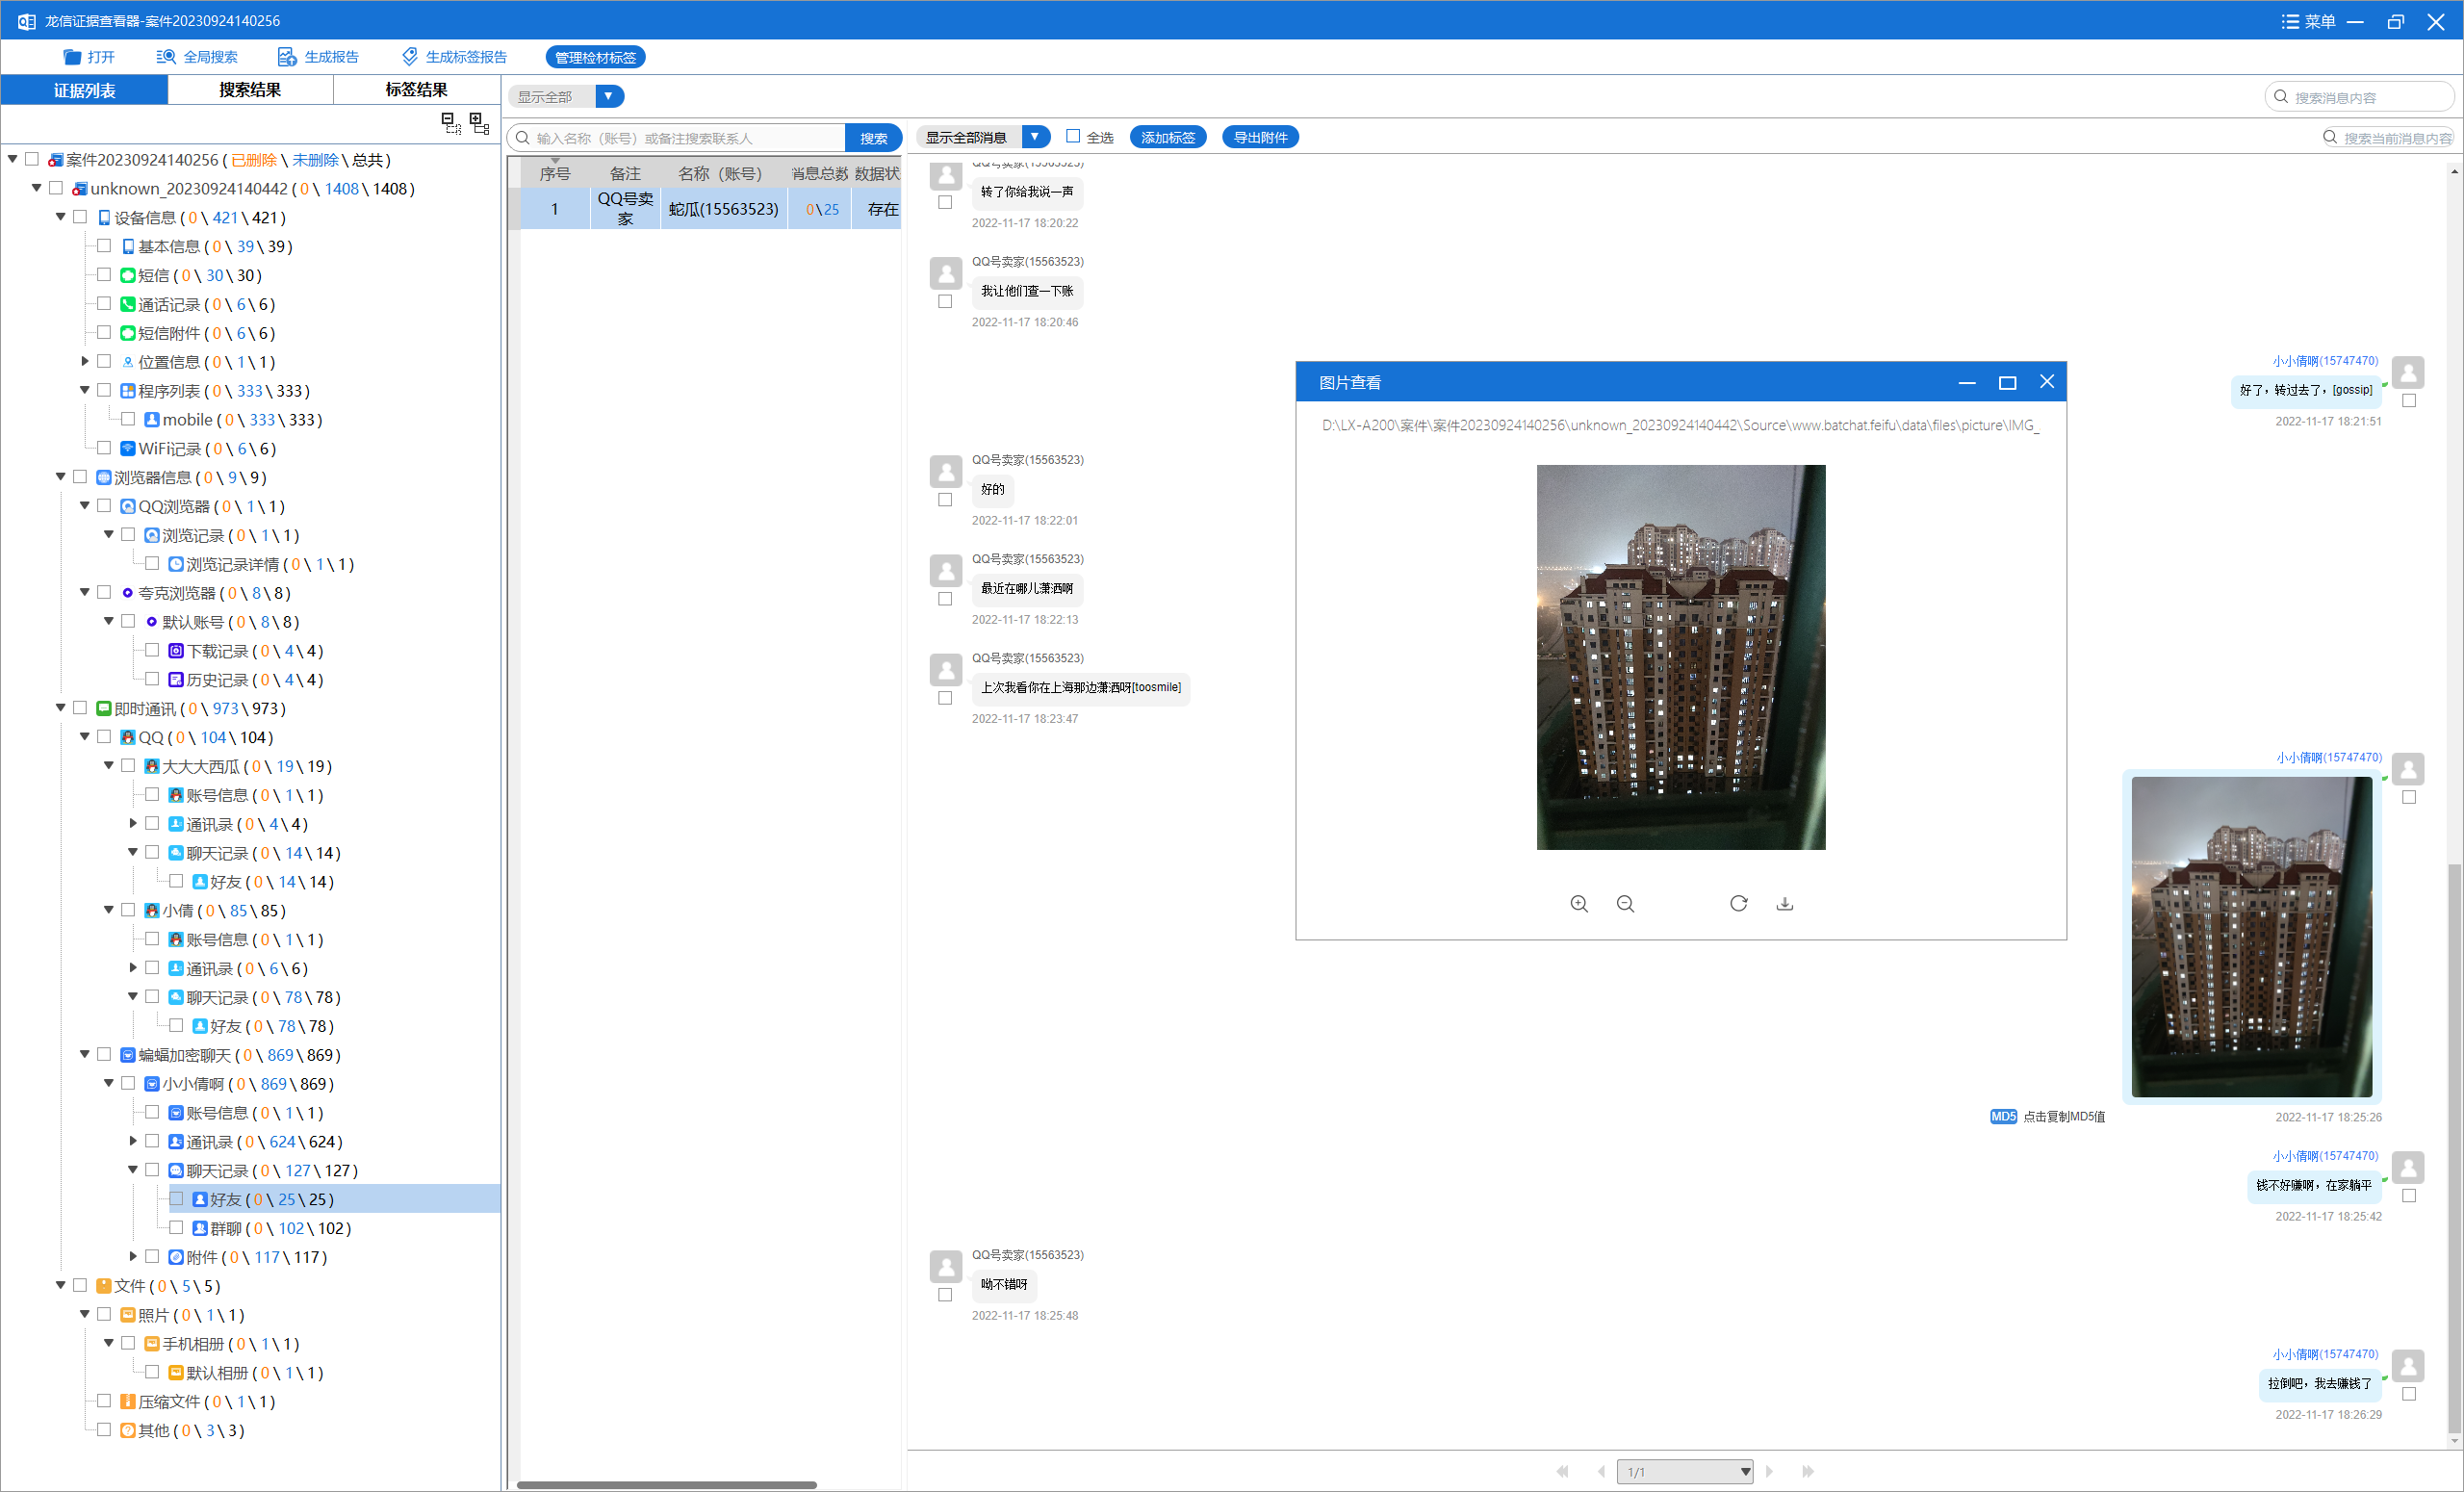Click 名称（账号）column header

pyautogui.click(x=724, y=173)
